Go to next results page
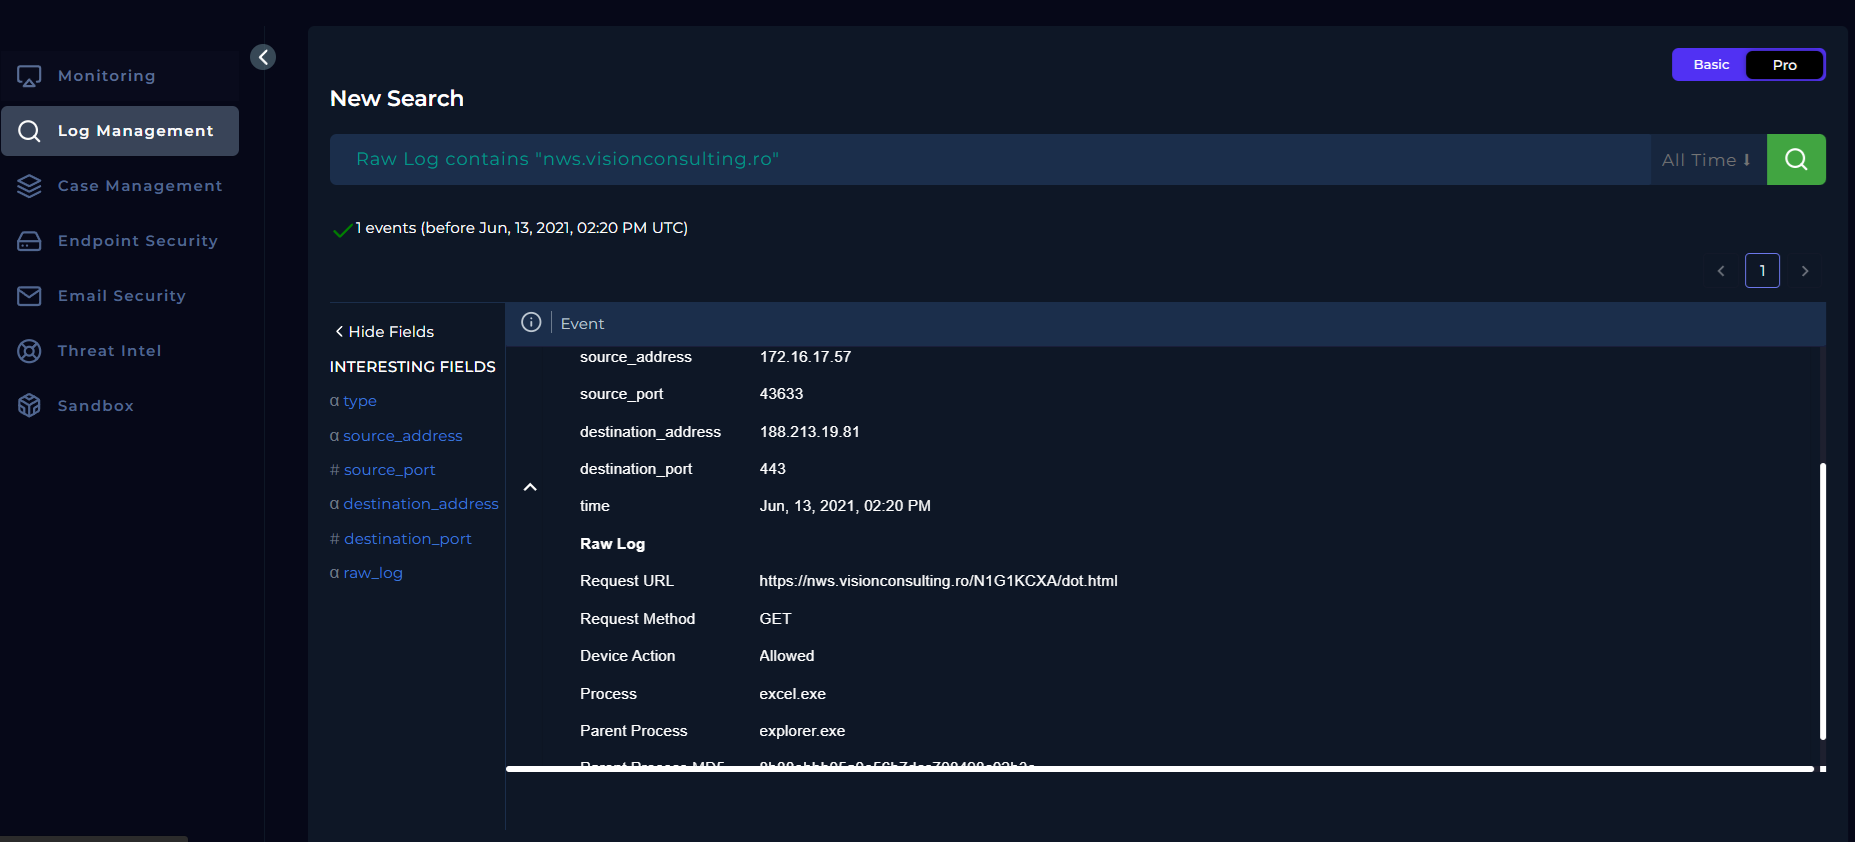 click(1804, 271)
